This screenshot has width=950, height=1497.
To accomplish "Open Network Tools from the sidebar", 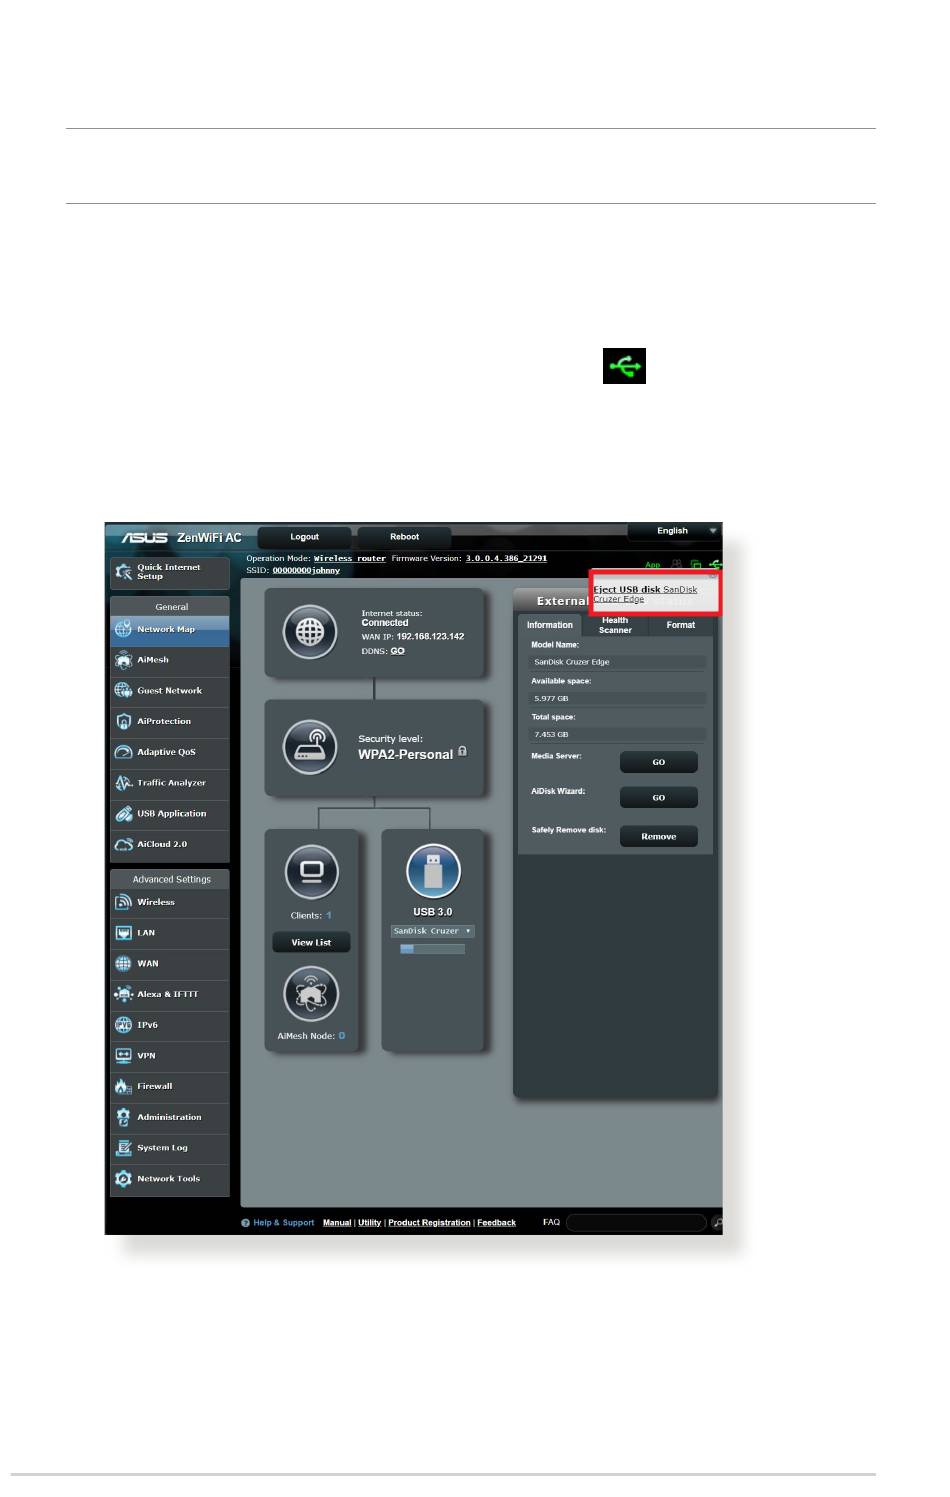I will click(x=170, y=1179).
